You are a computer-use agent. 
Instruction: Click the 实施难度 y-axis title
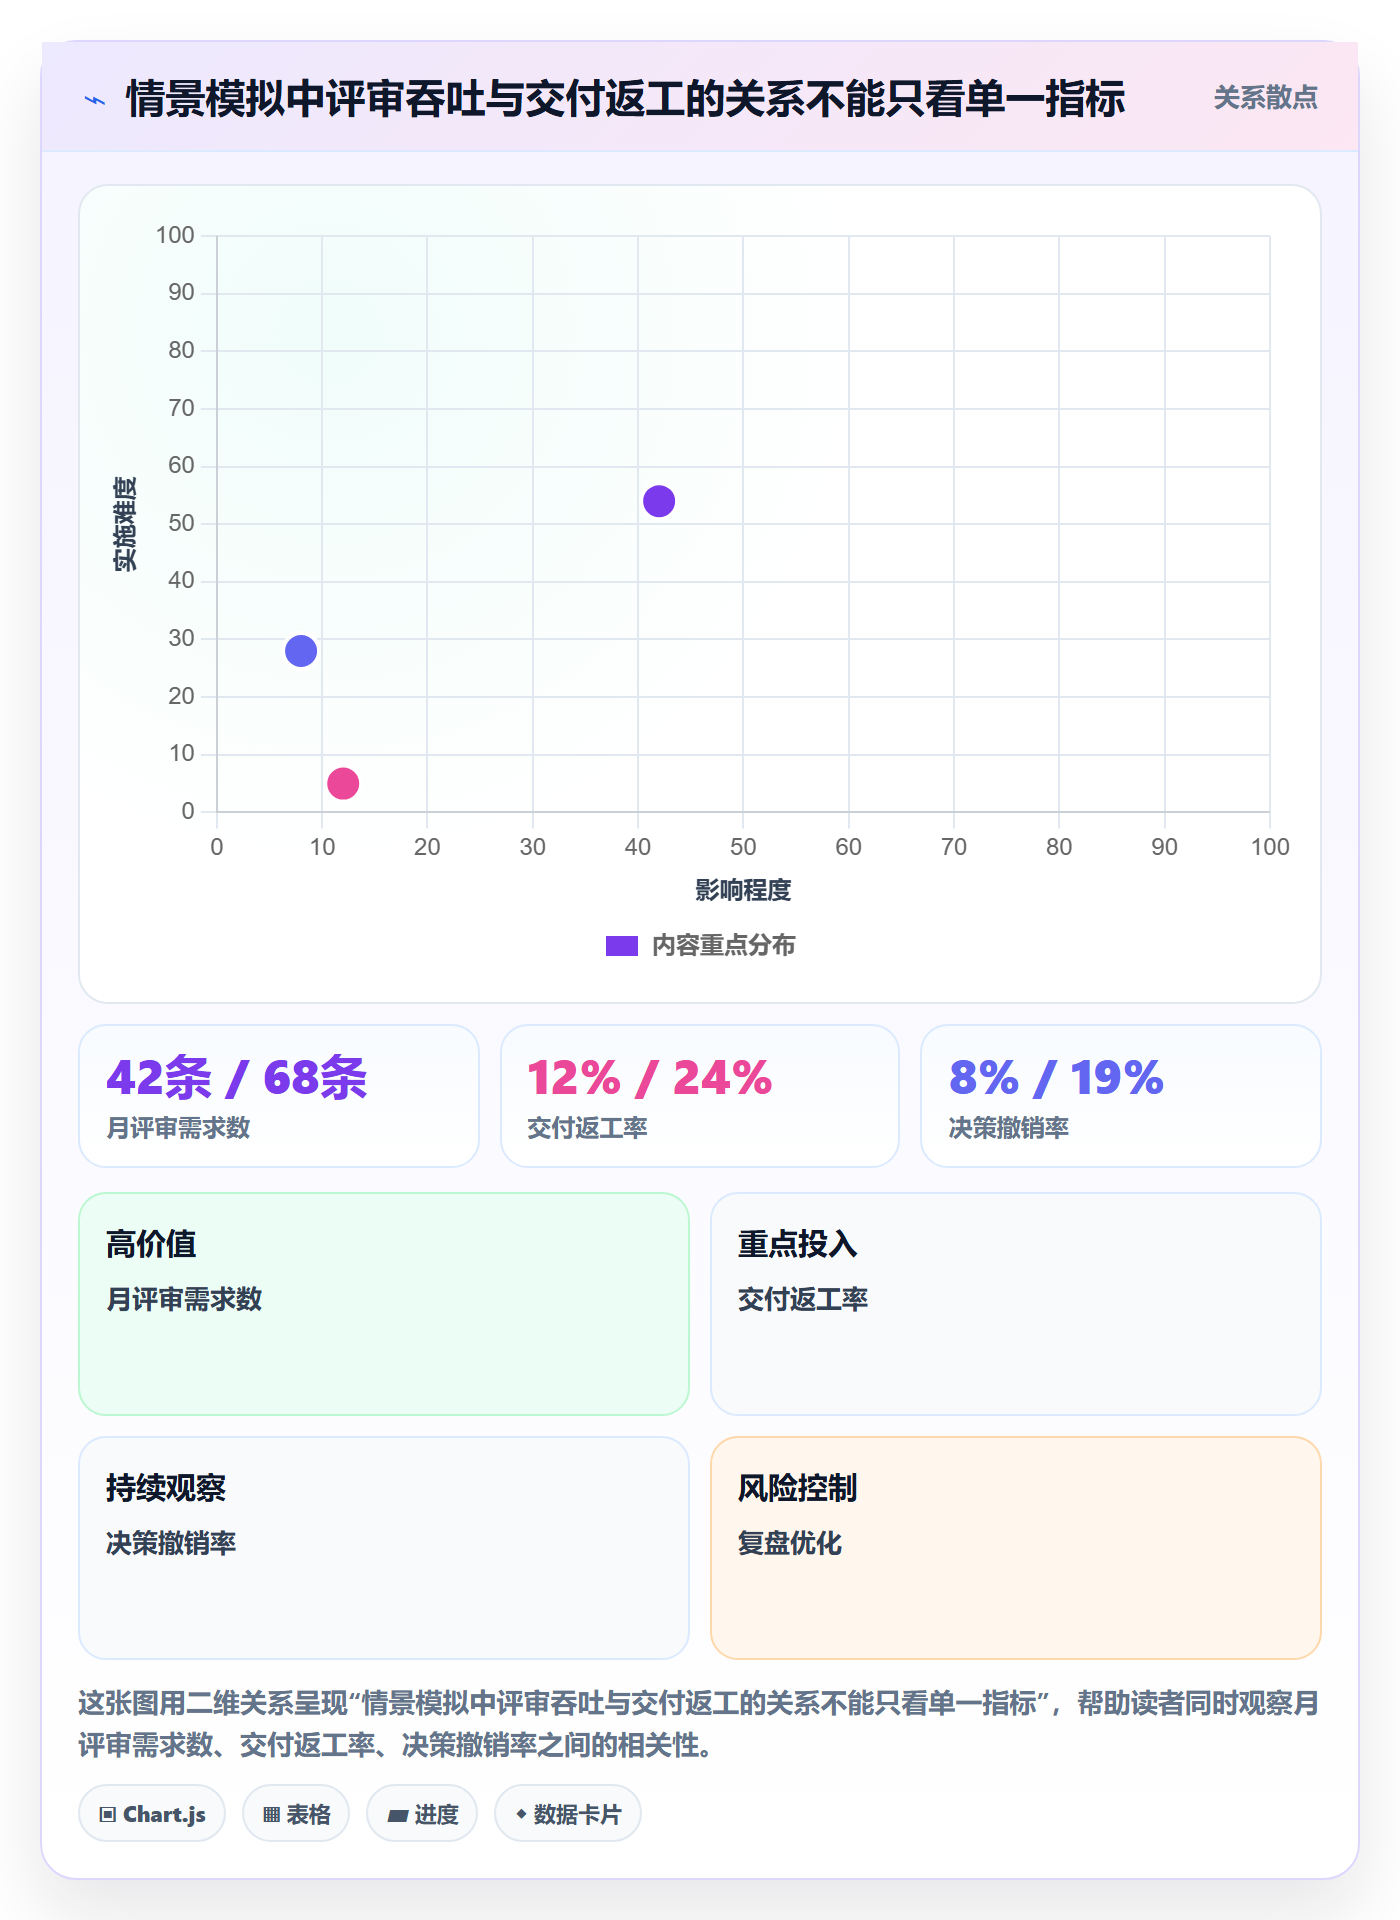pyautogui.click(x=125, y=524)
